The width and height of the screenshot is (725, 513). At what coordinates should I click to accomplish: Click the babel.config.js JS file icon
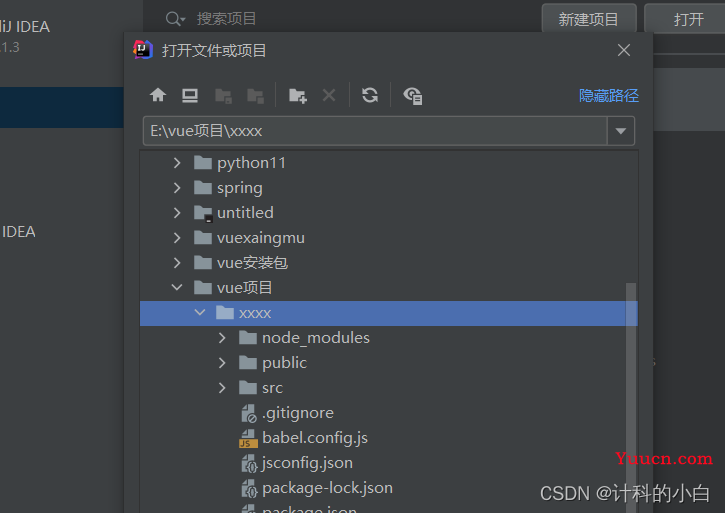[x=248, y=438]
